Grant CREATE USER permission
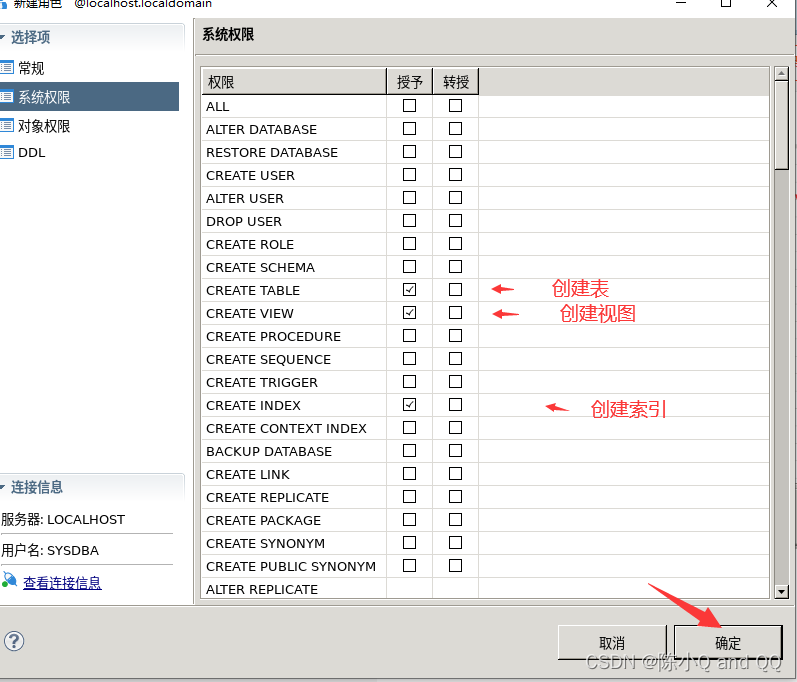Viewport: 797px width, 682px height. click(409, 175)
